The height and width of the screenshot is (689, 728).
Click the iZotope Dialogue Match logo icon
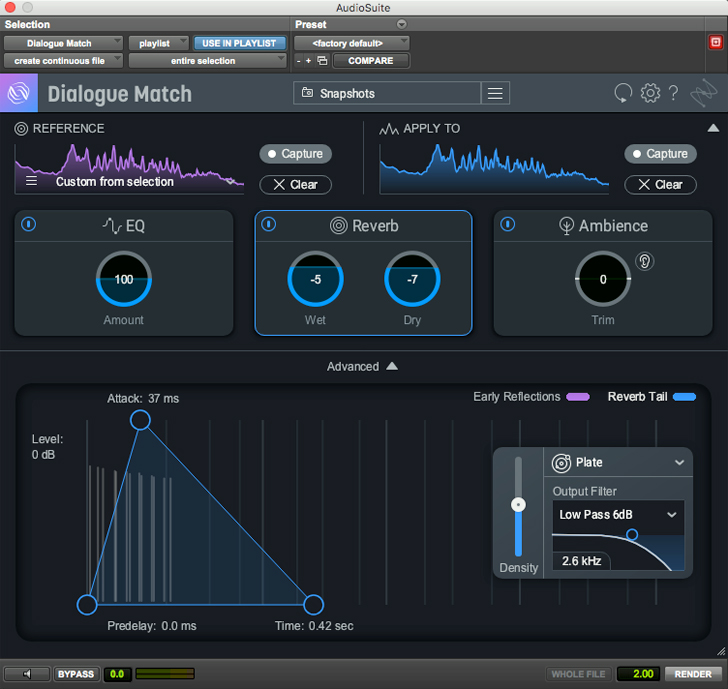point(19,93)
